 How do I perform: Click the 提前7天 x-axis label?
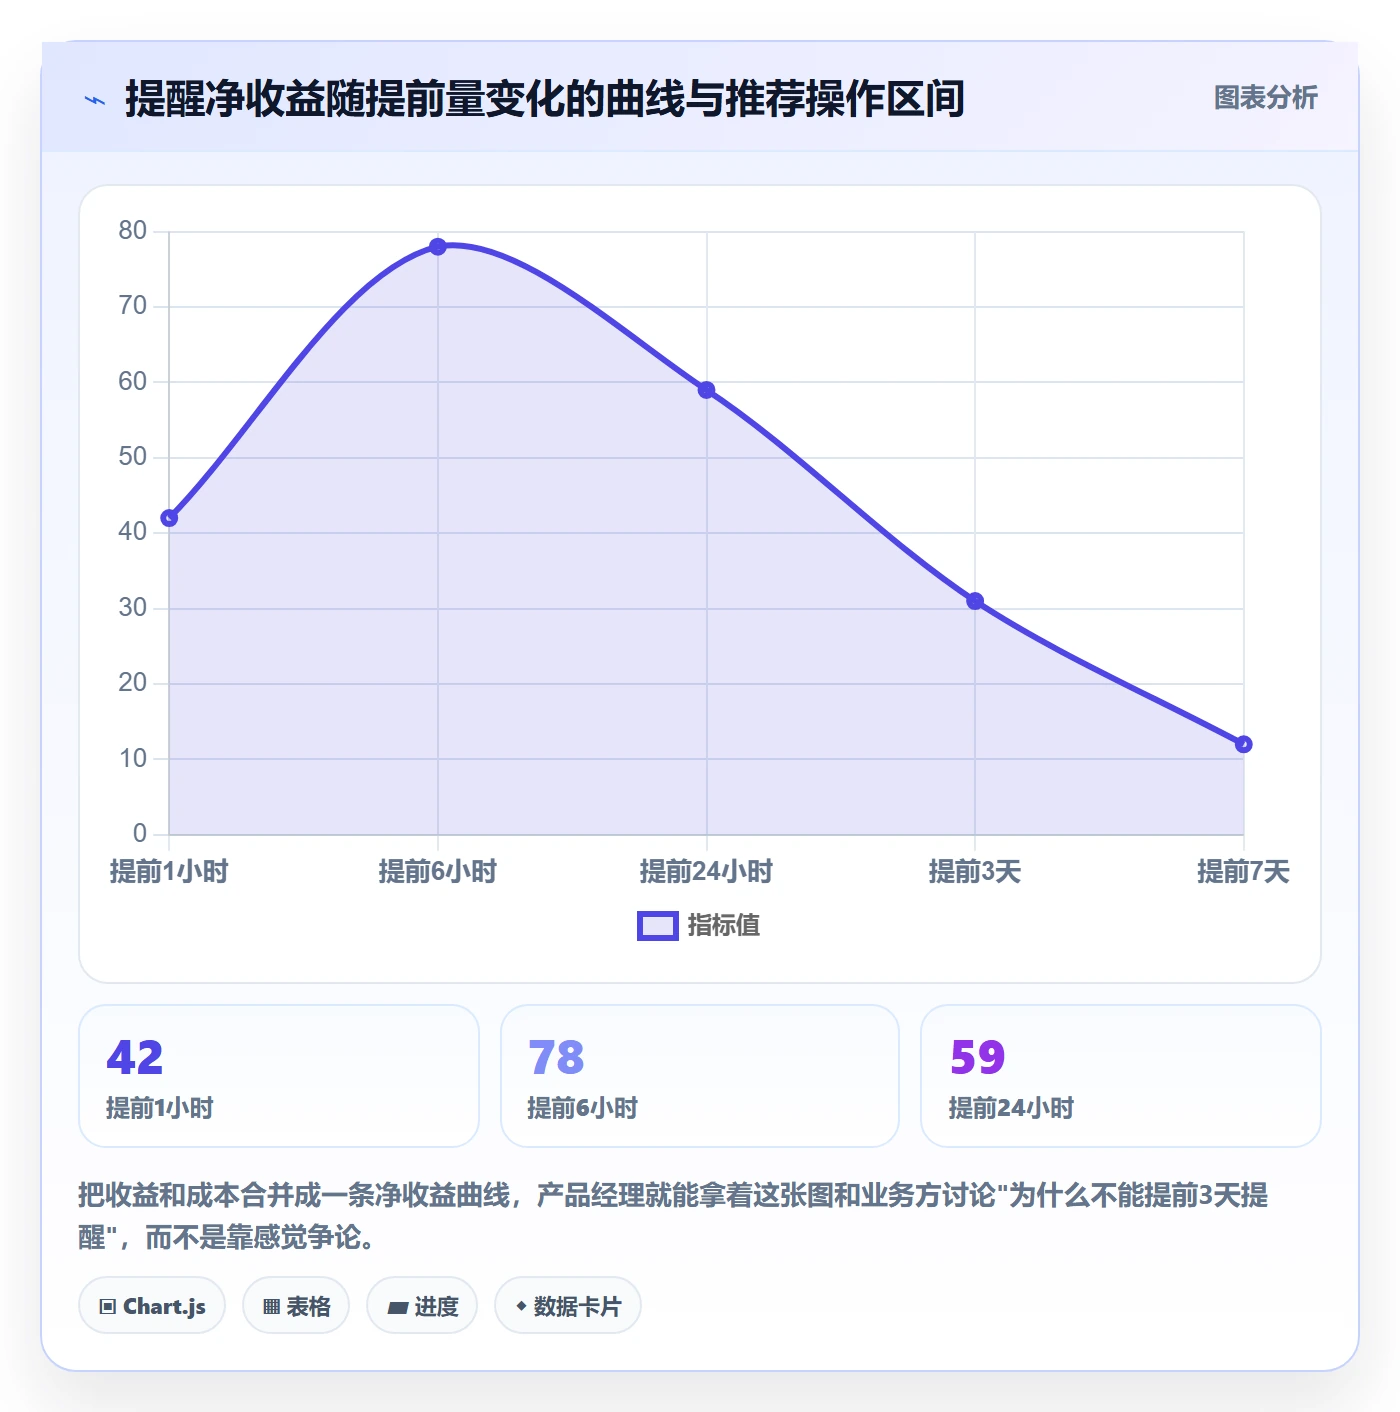1243,872
